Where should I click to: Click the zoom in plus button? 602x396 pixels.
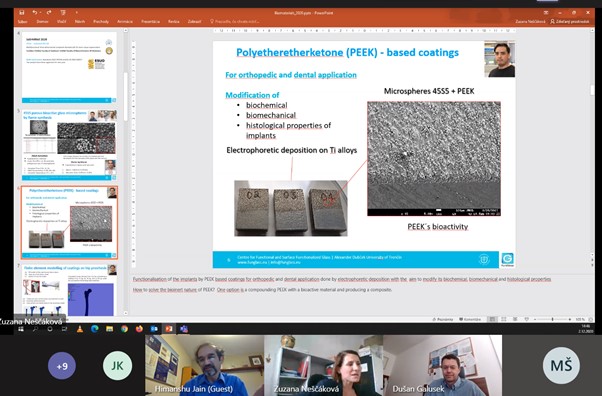point(570,319)
